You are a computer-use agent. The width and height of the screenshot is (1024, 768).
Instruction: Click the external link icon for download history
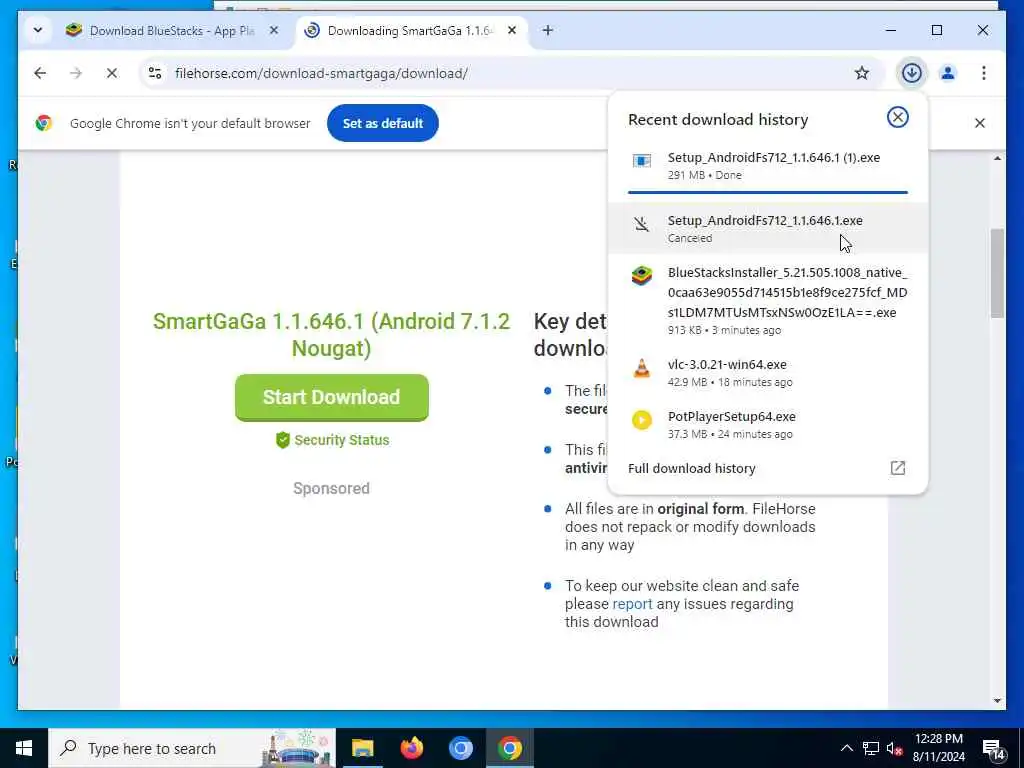pos(898,468)
